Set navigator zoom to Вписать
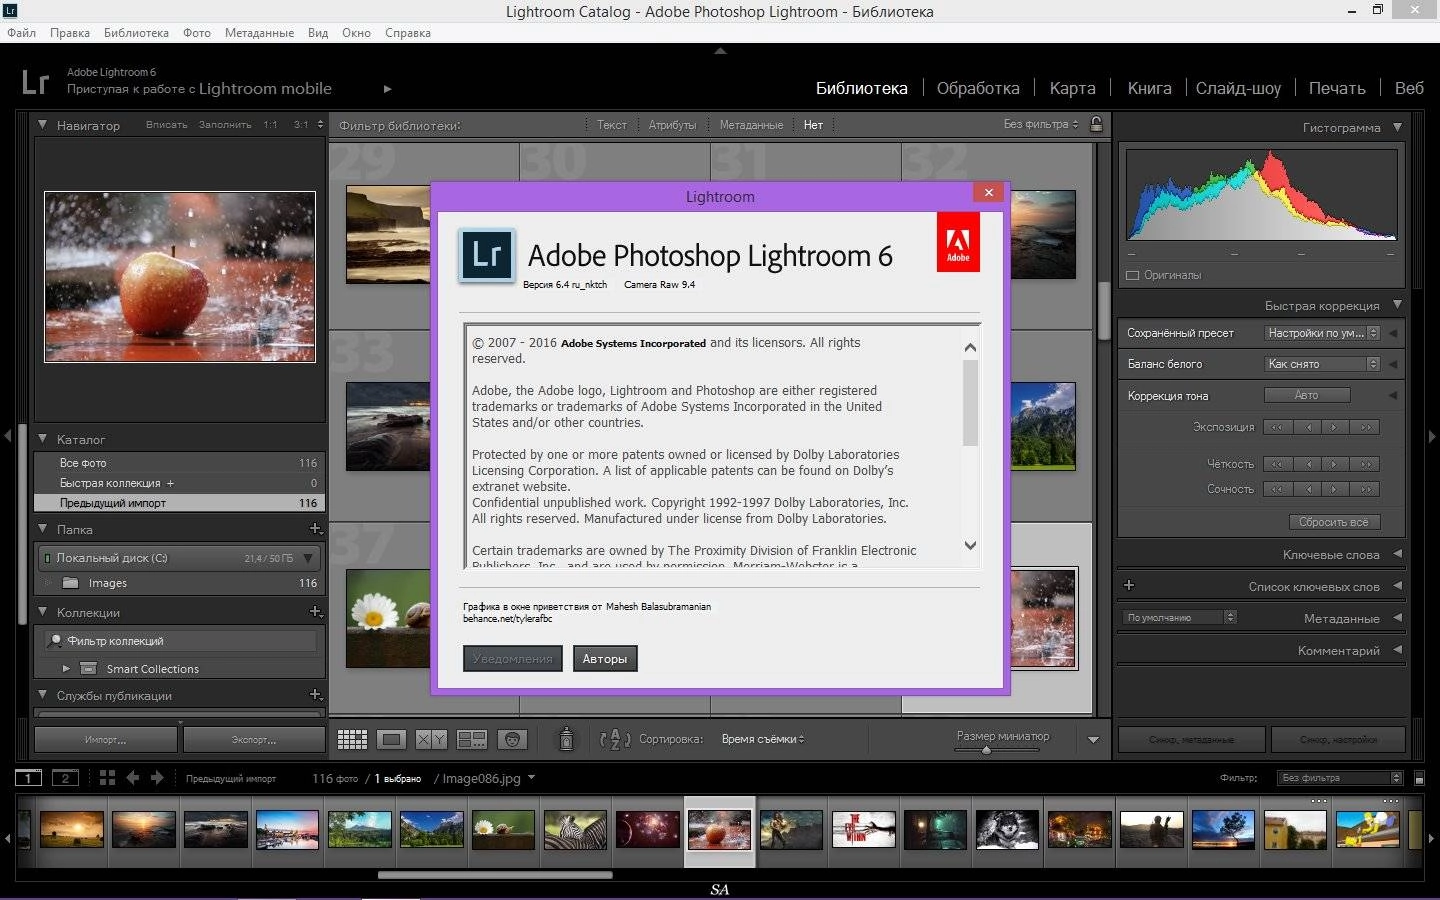Viewport: 1440px width, 900px height. pyautogui.click(x=166, y=125)
